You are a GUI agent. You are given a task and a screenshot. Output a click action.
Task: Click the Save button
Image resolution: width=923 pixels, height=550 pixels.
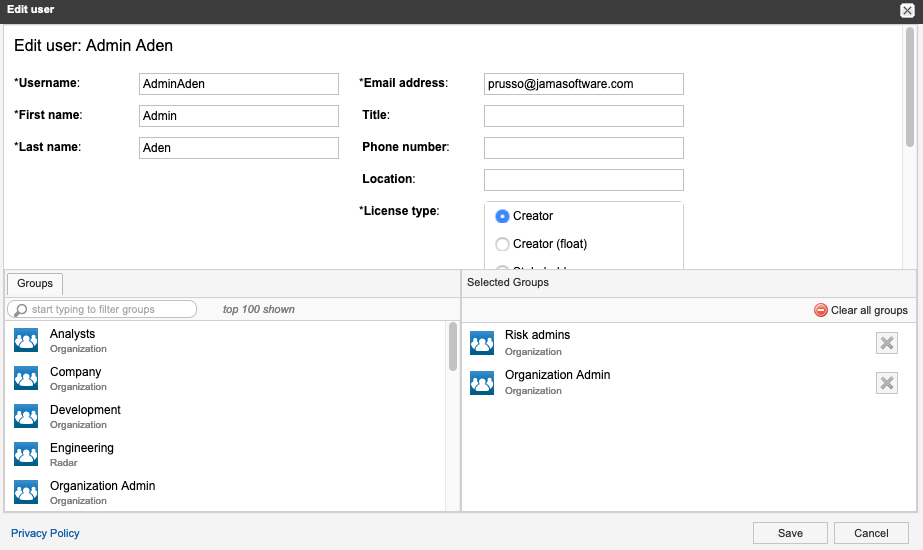pyautogui.click(x=790, y=533)
